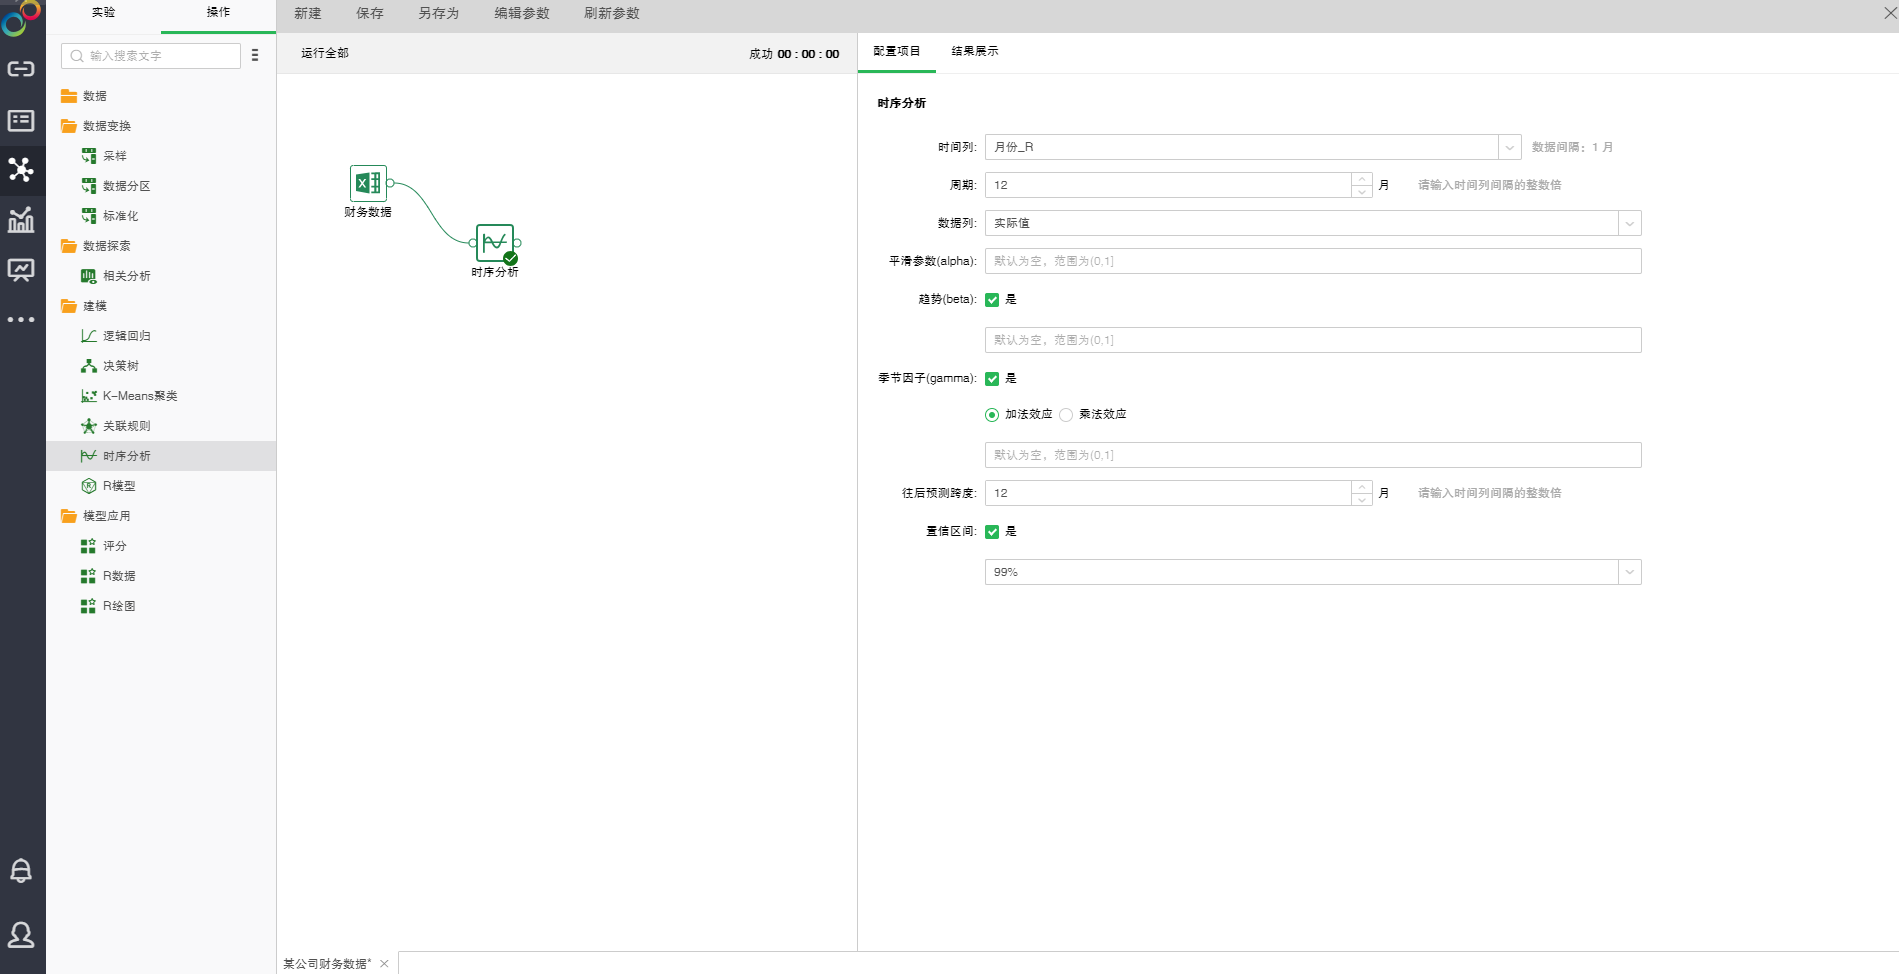Switch to the 结果展示 tab
The width and height of the screenshot is (1899, 974).
click(x=974, y=51)
